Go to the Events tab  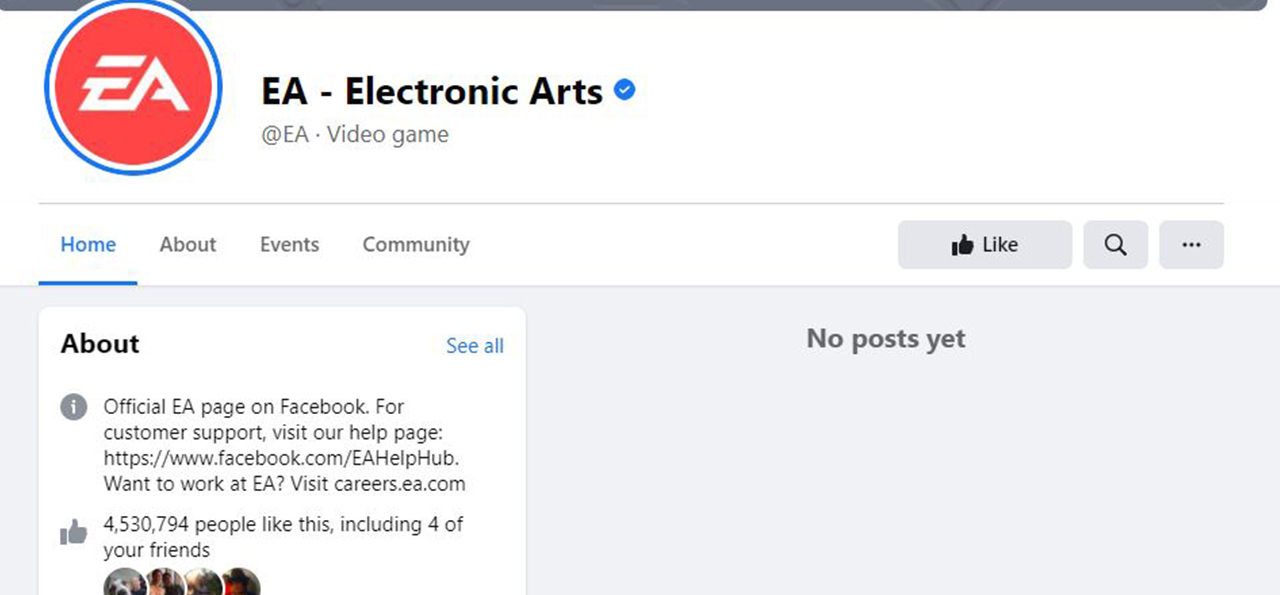pos(289,245)
